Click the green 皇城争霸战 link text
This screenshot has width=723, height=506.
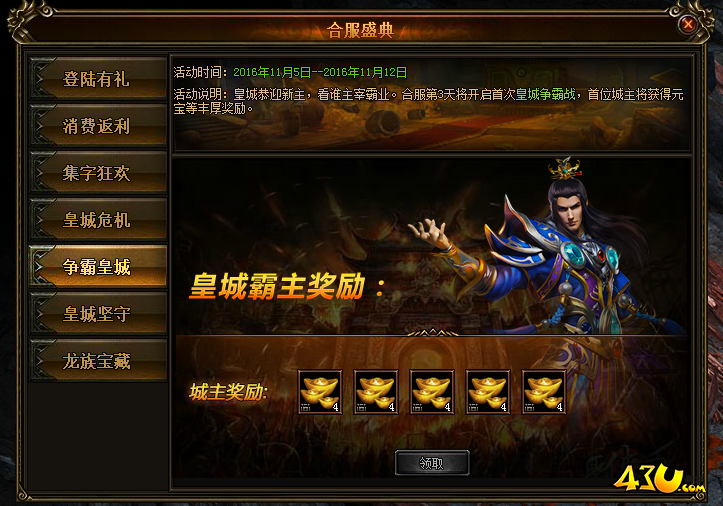pyautogui.click(x=545, y=95)
